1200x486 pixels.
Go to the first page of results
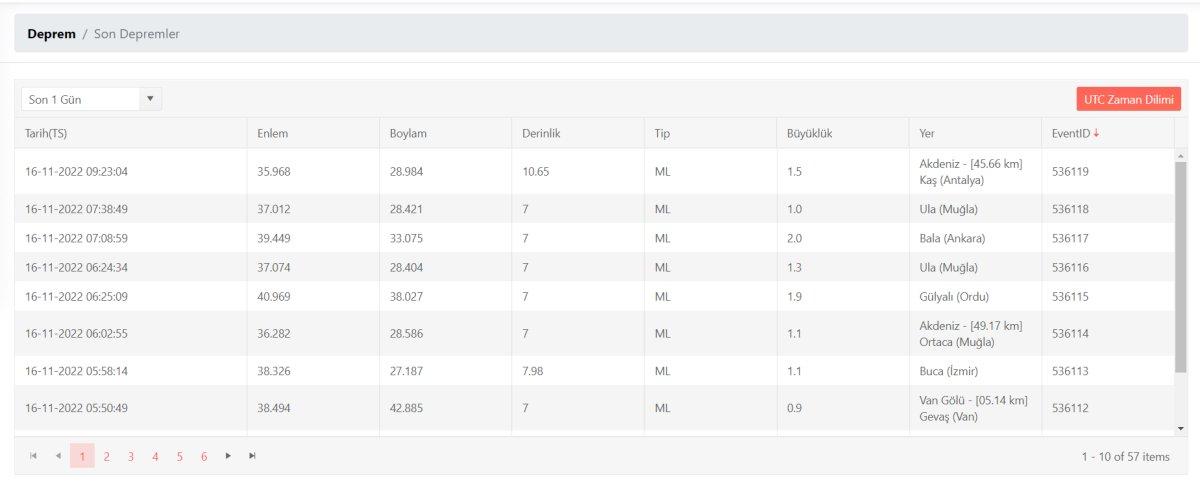pyautogui.click(x=33, y=456)
